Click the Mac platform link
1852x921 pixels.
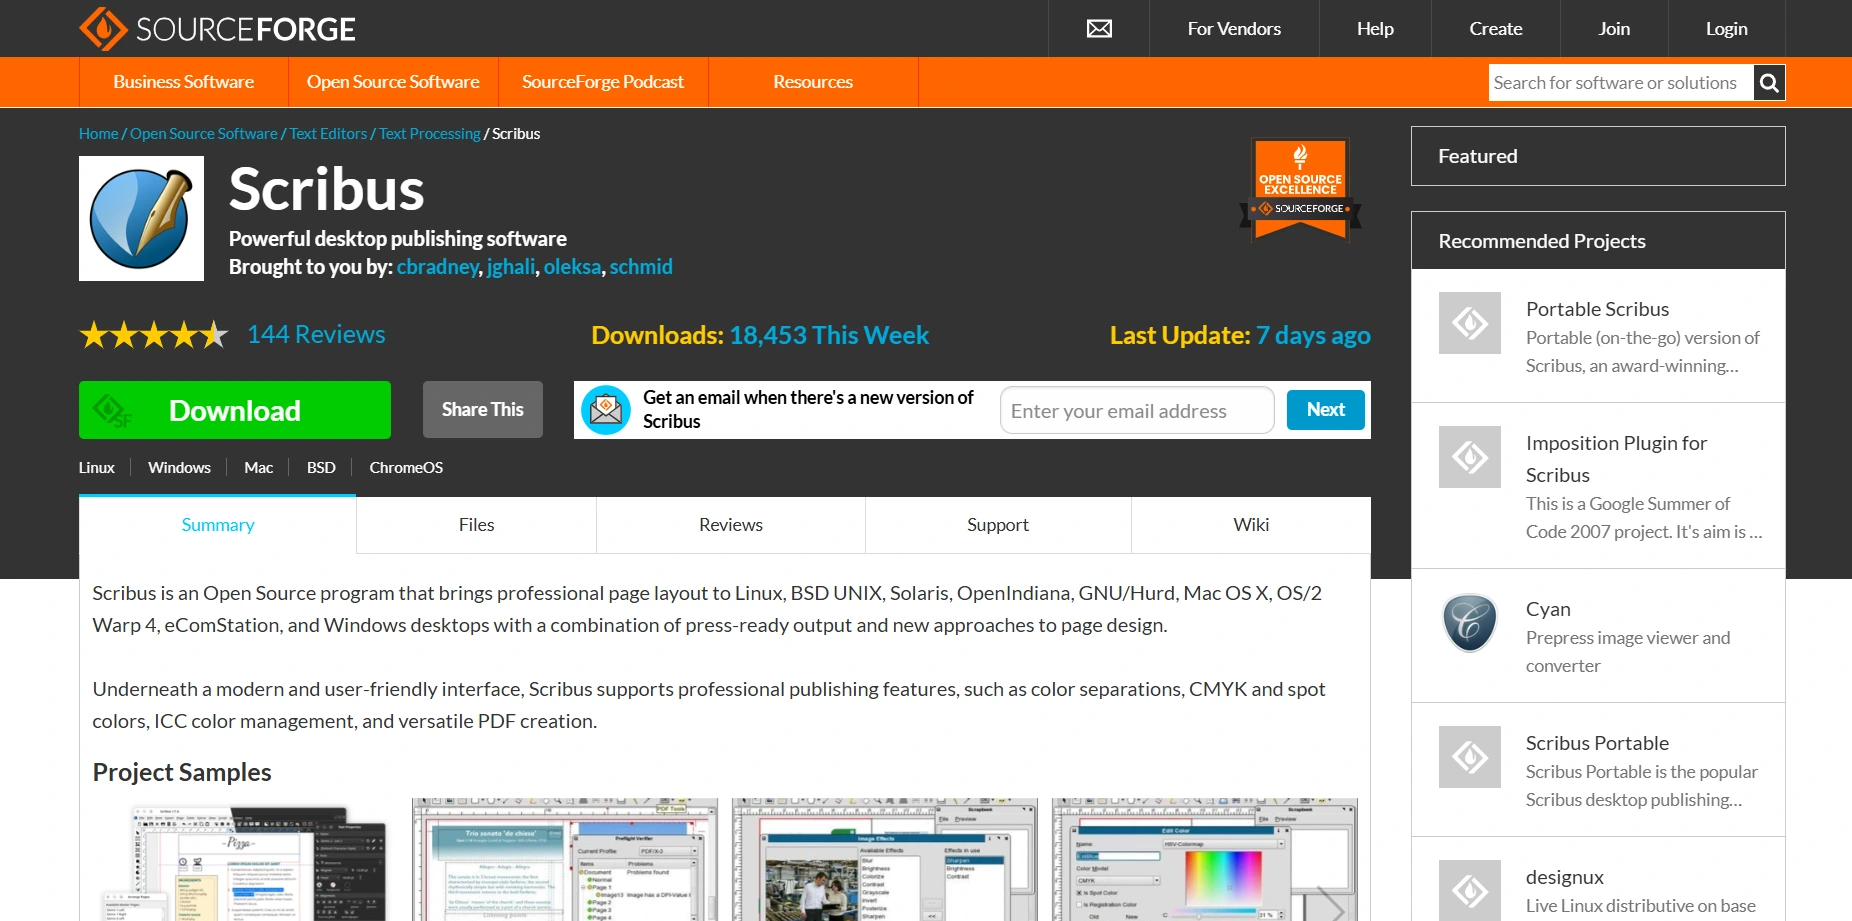coord(259,468)
